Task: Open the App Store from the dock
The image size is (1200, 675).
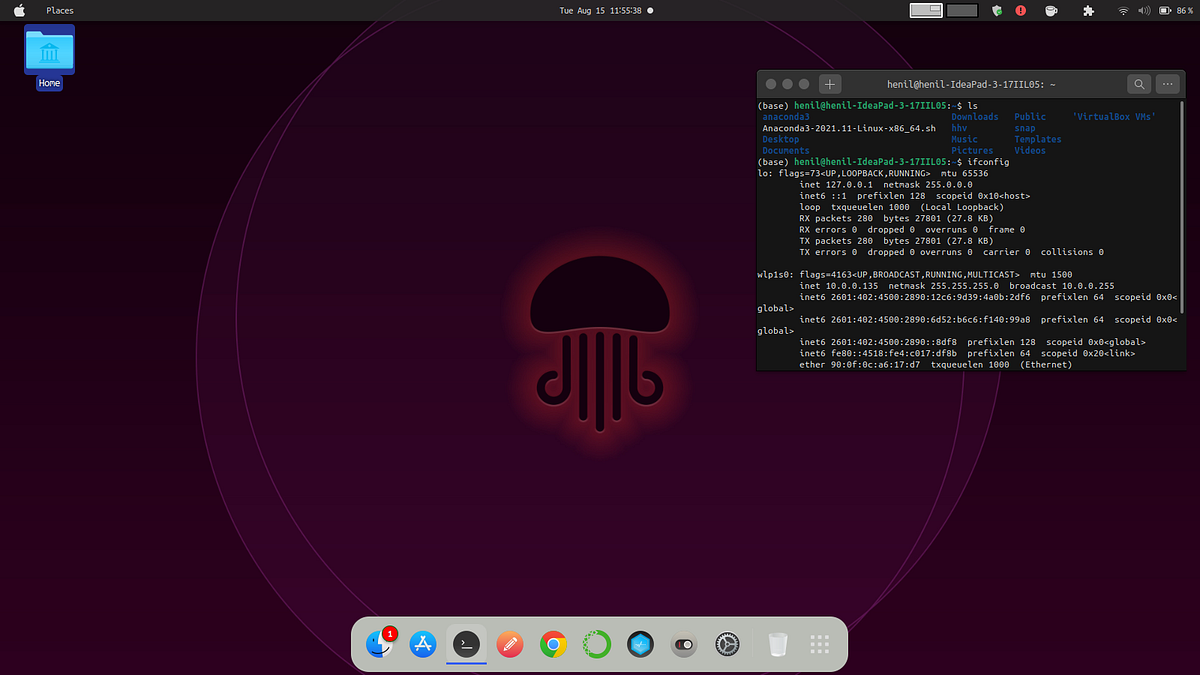Action: [422, 644]
